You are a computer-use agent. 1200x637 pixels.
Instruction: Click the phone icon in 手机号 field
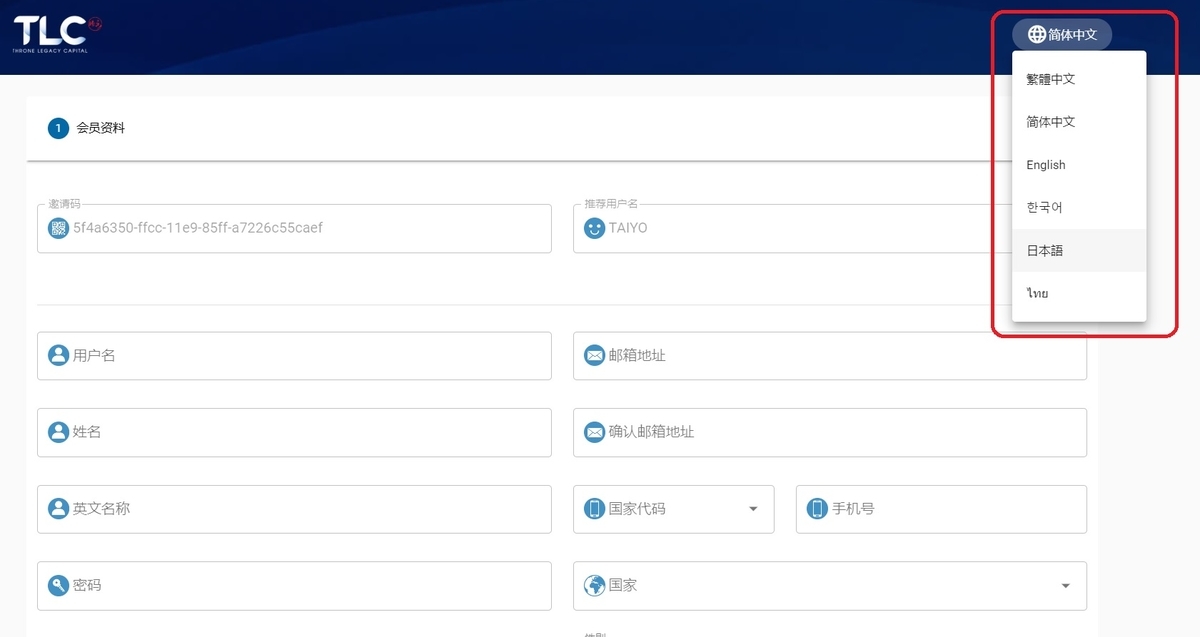click(x=818, y=508)
